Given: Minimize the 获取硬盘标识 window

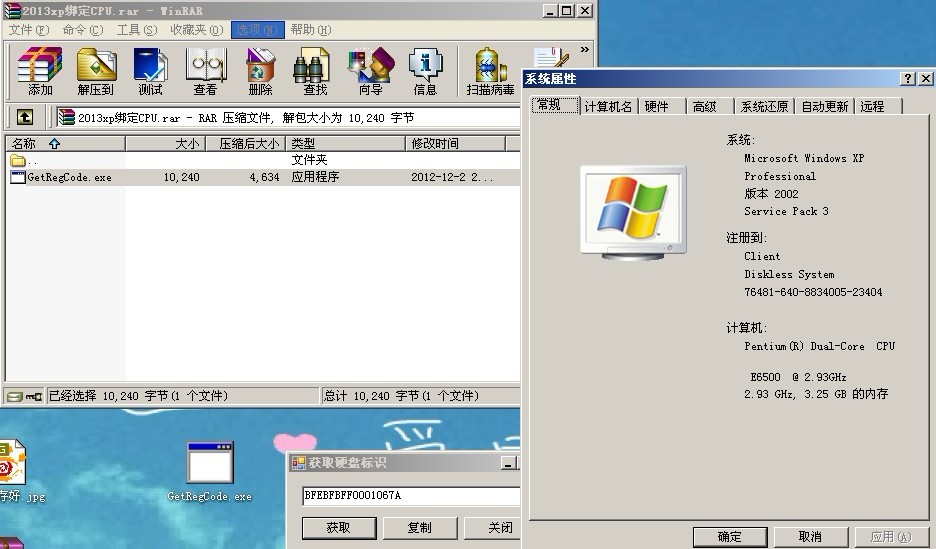Looking at the screenshot, I should coord(509,463).
